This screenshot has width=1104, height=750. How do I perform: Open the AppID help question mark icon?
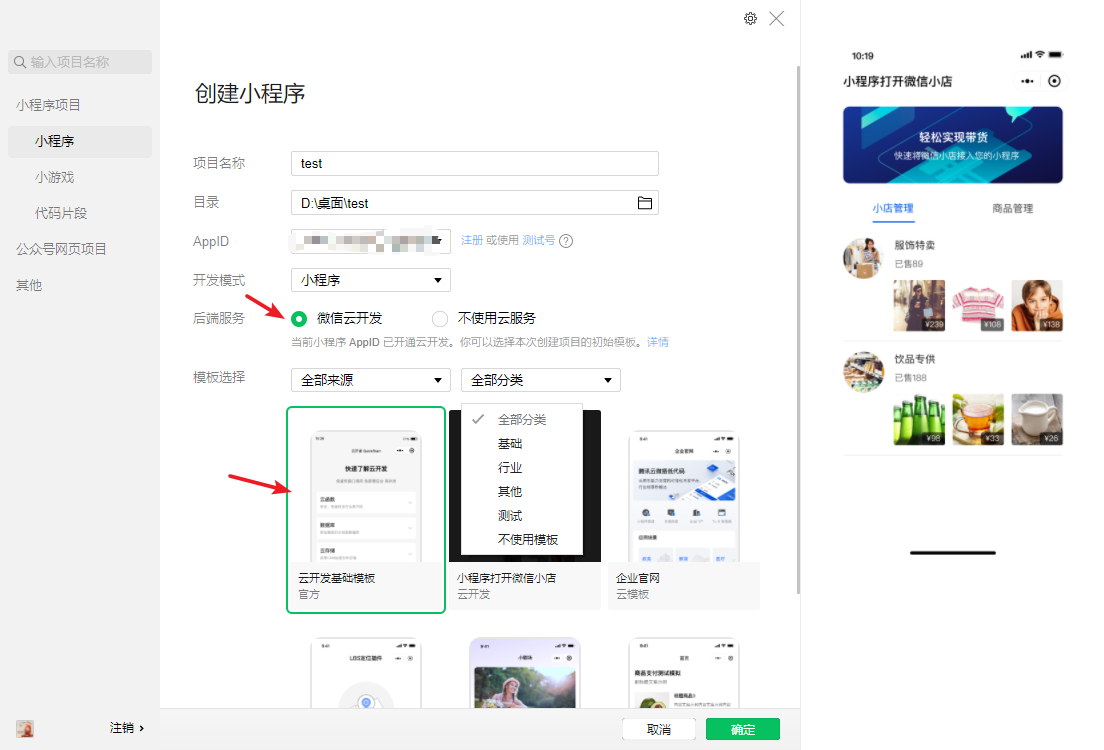(x=565, y=241)
